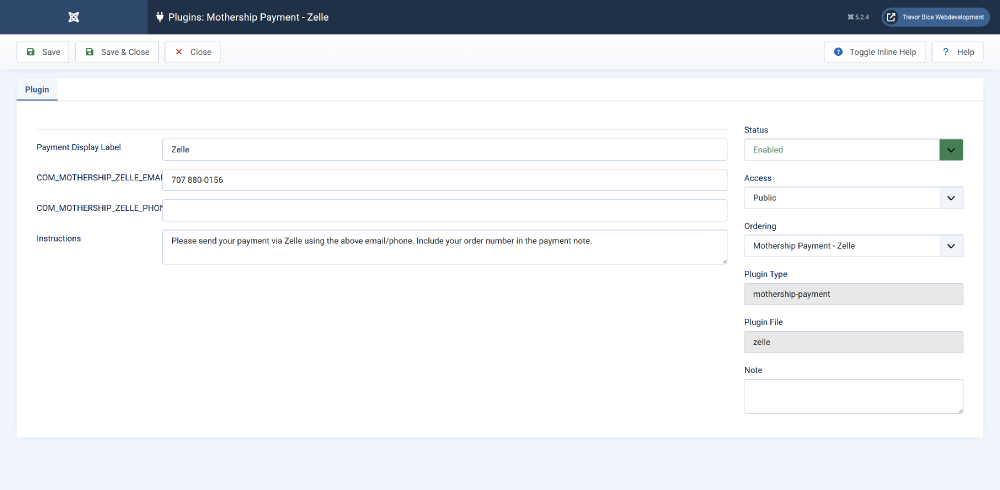Click the Plugin Type label
Image resolution: width=1000 pixels, height=490 pixels.
coord(766,274)
